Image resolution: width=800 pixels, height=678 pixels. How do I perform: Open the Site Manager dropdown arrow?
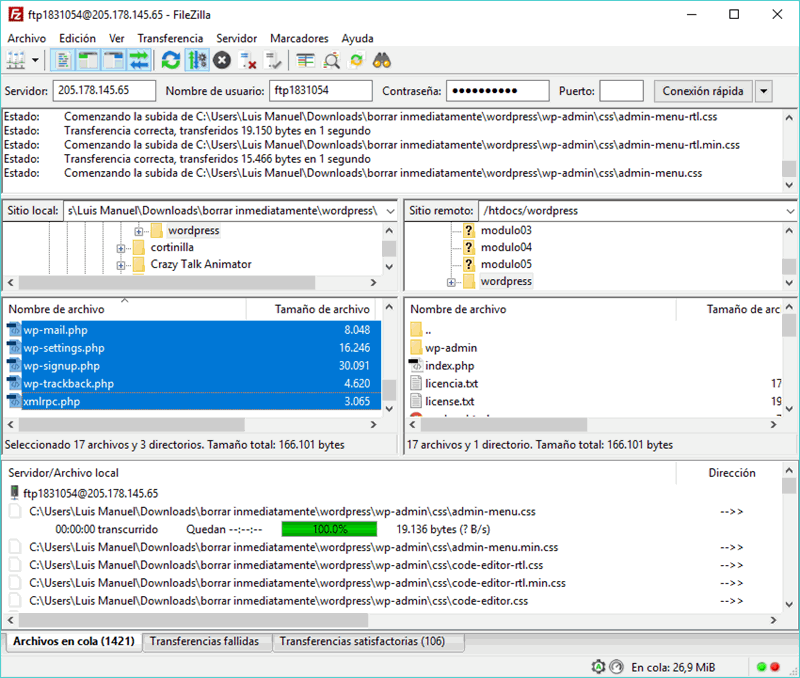click(36, 61)
